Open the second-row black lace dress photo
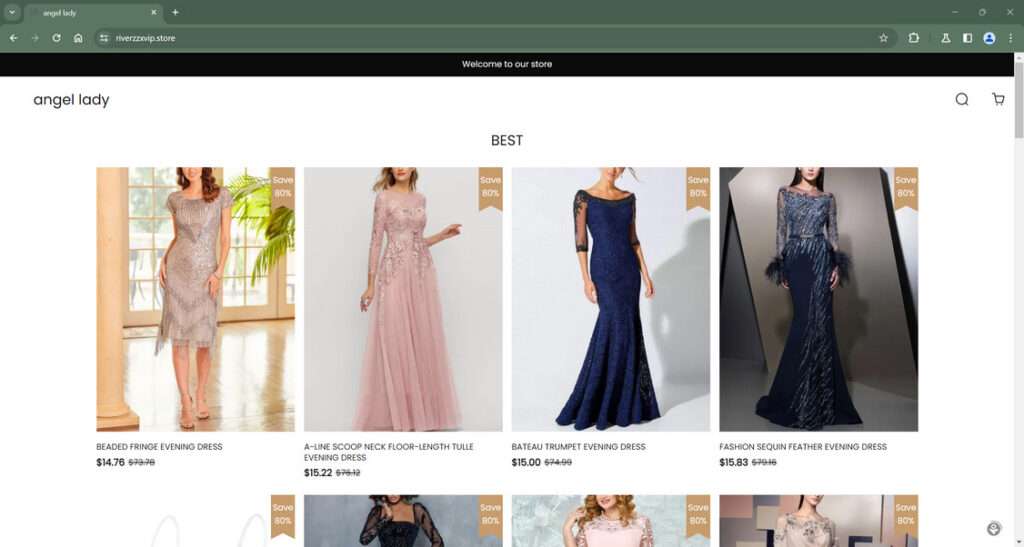 click(x=403, y=521)
